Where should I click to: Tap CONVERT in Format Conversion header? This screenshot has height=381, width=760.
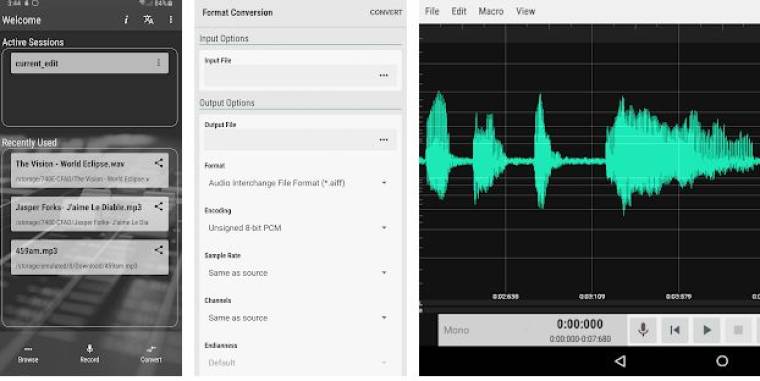[386, 13]
